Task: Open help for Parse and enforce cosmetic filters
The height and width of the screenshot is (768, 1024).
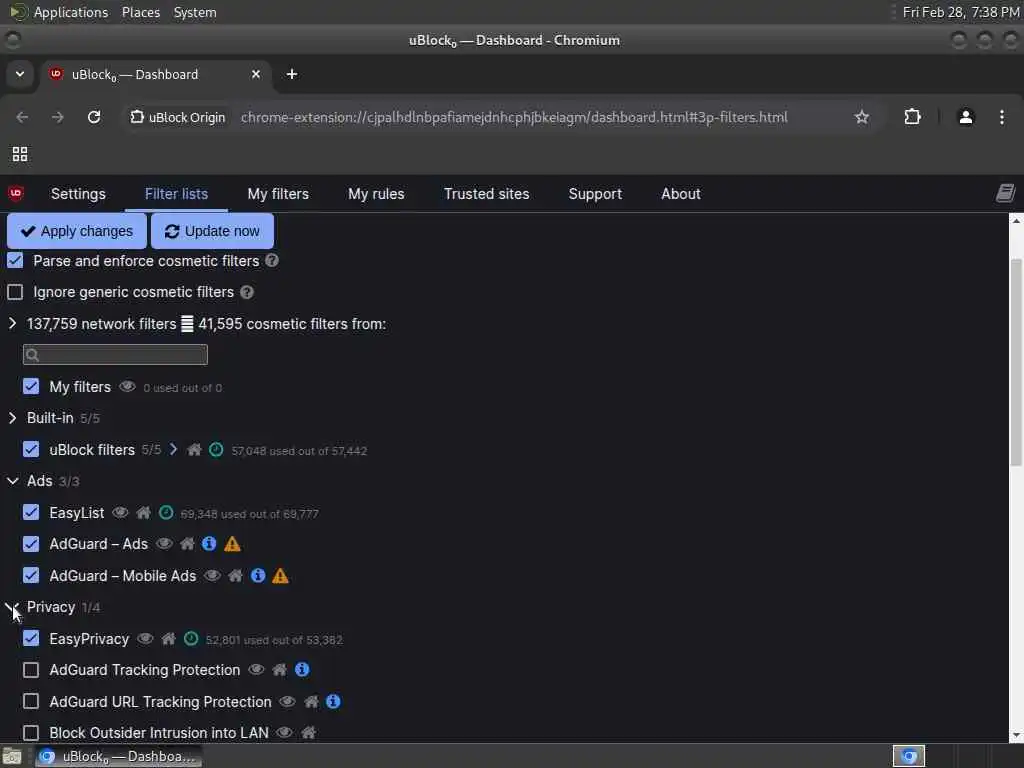Action: pyautogui.click(x=272, y=260)
